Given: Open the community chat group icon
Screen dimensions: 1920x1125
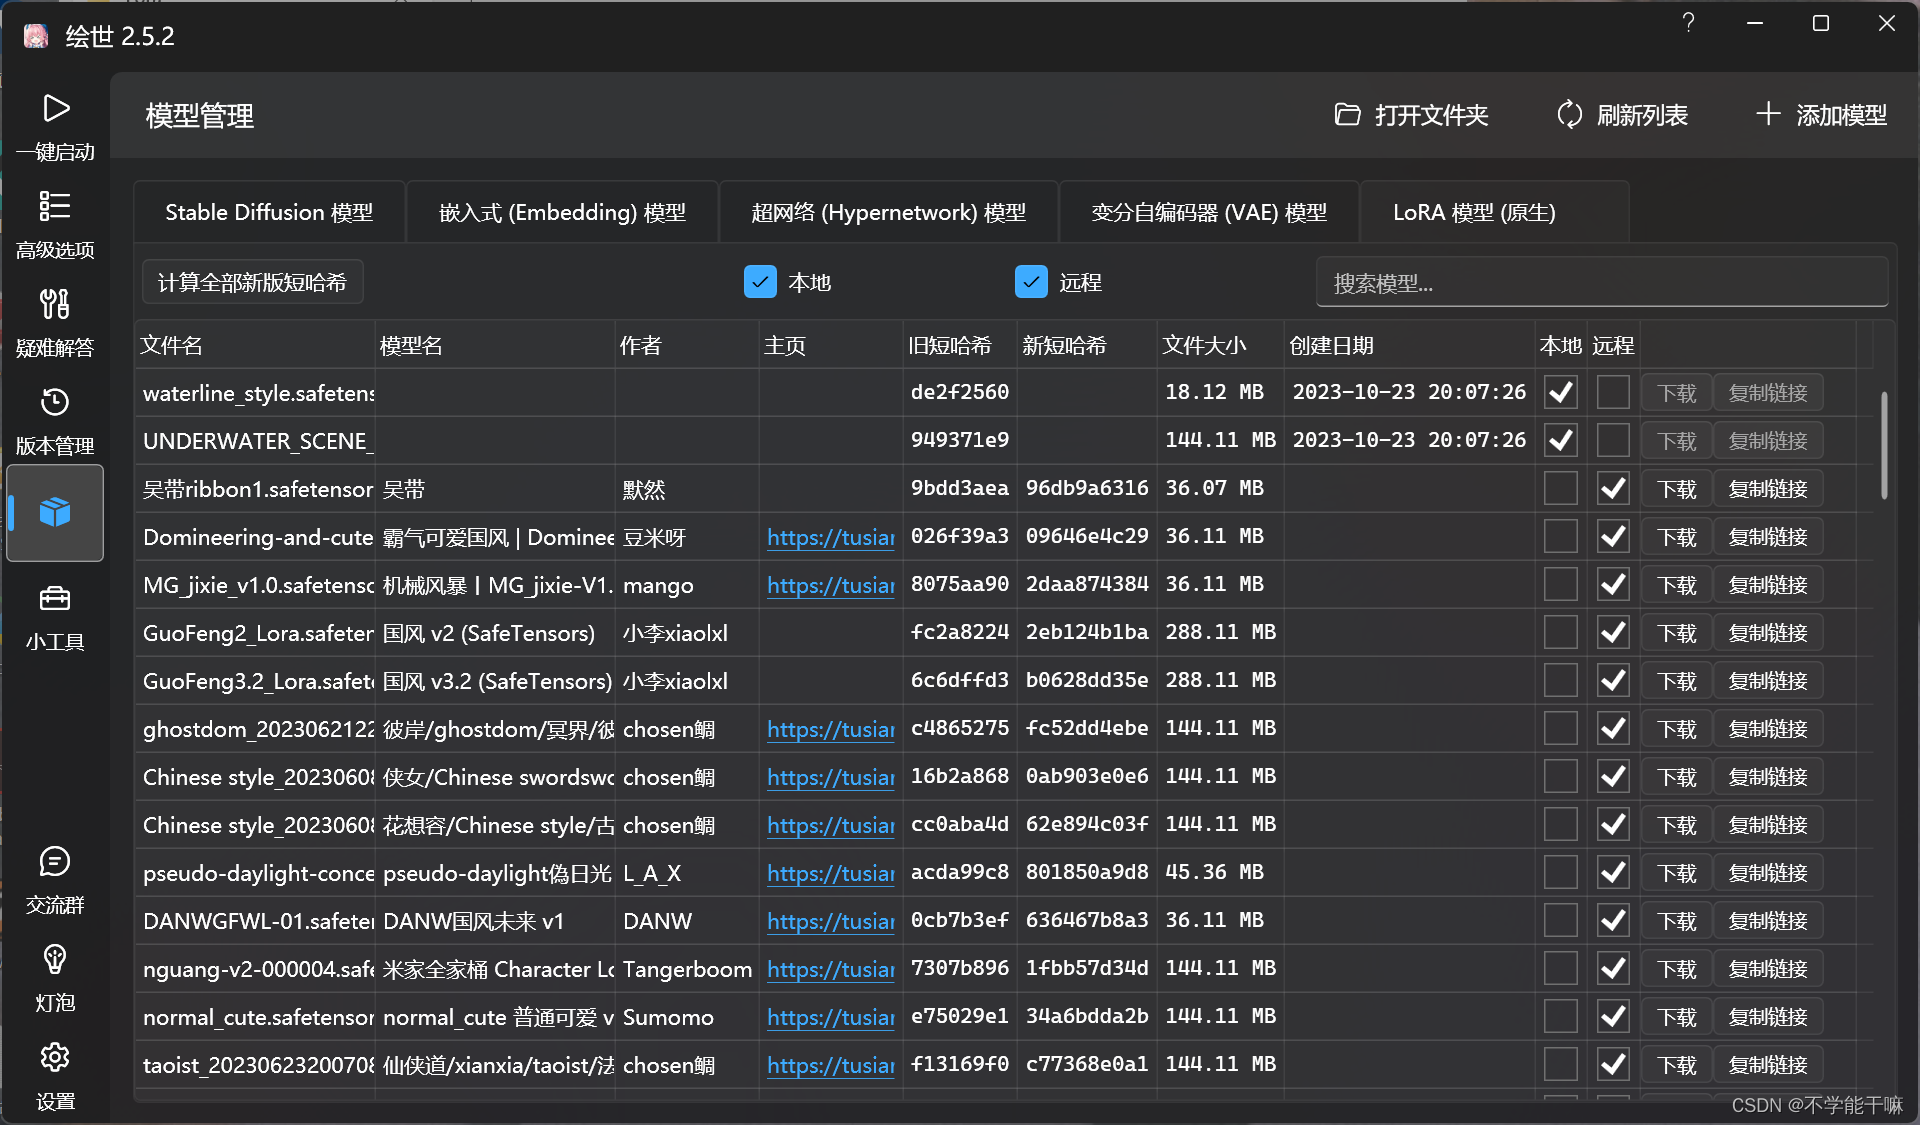Looking at the screenshot, I should [x=55, y=862].
